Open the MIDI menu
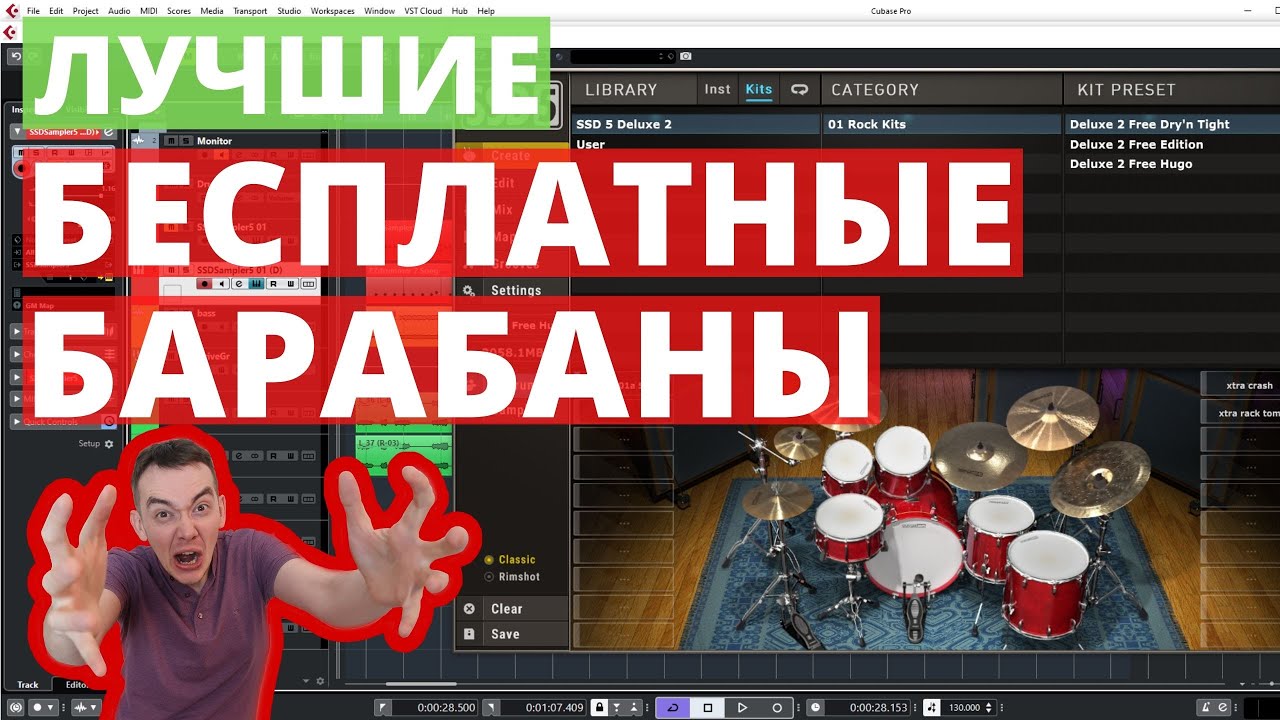The height and width of the screenshot is (720, 1280). coord(148,11)
